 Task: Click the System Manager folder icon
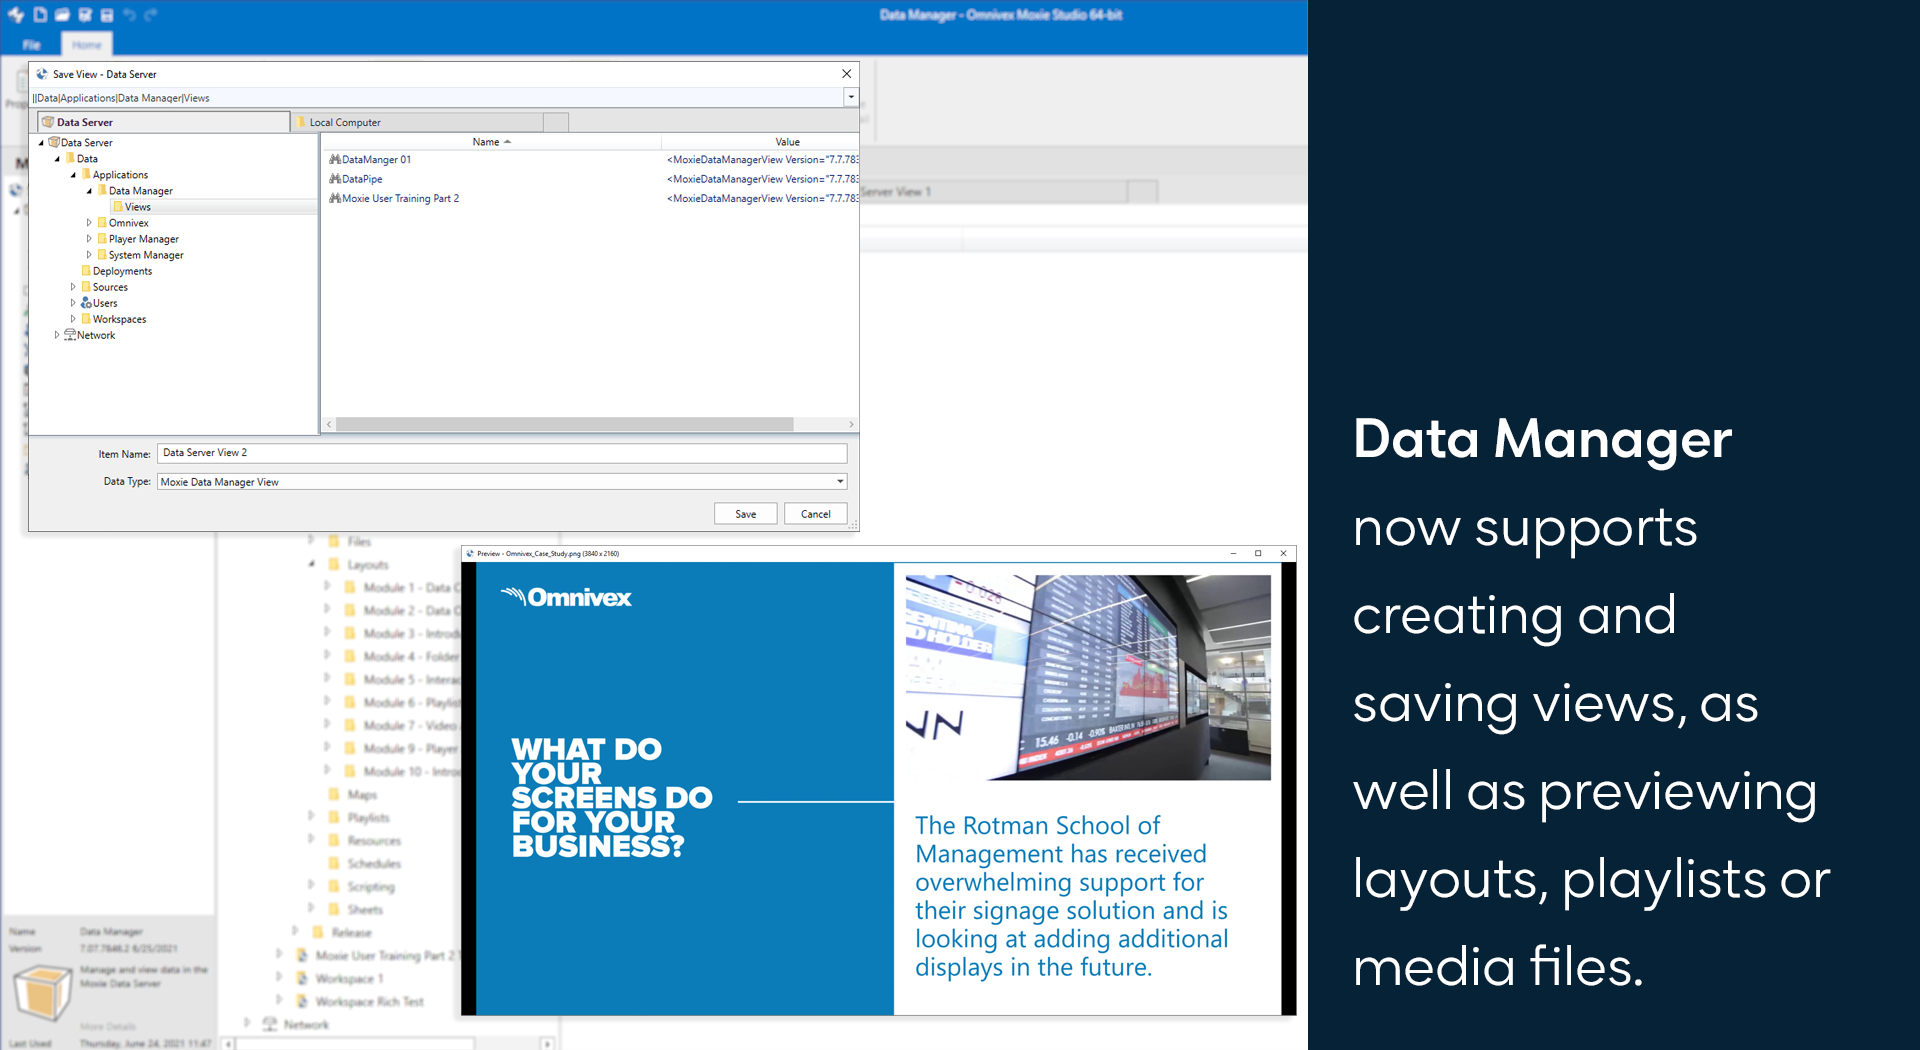pos(102,255)
